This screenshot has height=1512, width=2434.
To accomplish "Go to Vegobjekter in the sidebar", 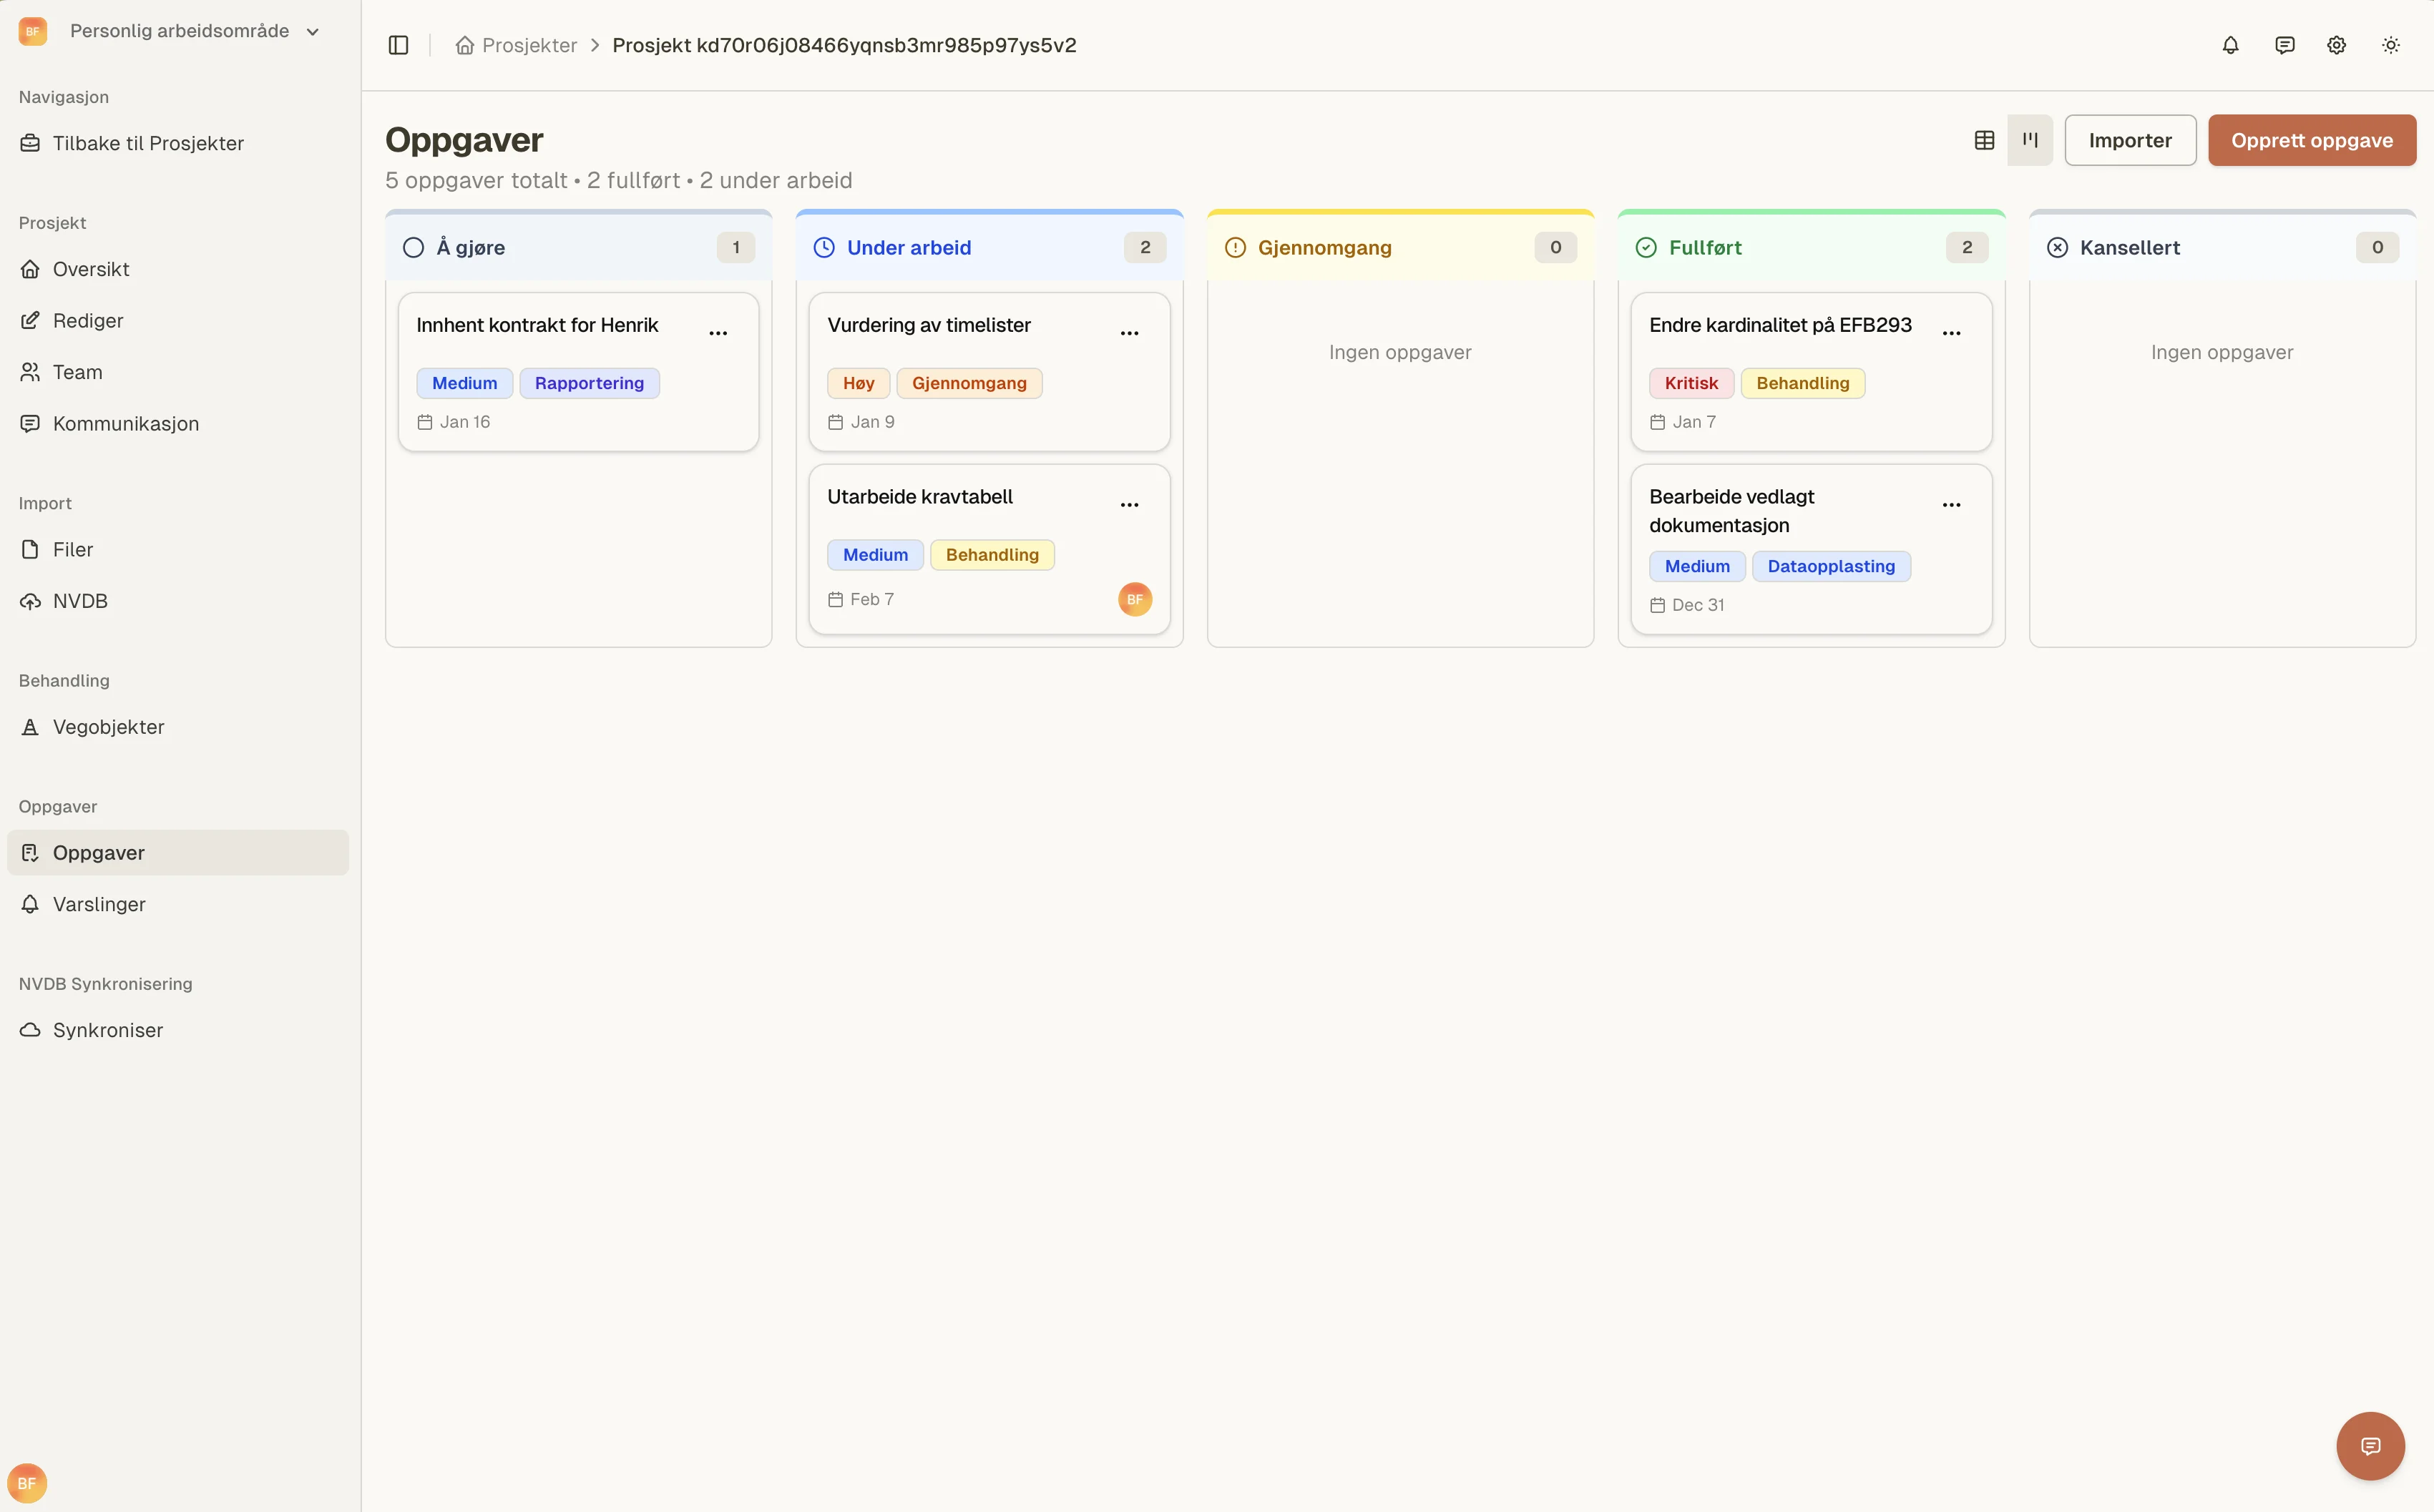I will [x=108, y=727].
